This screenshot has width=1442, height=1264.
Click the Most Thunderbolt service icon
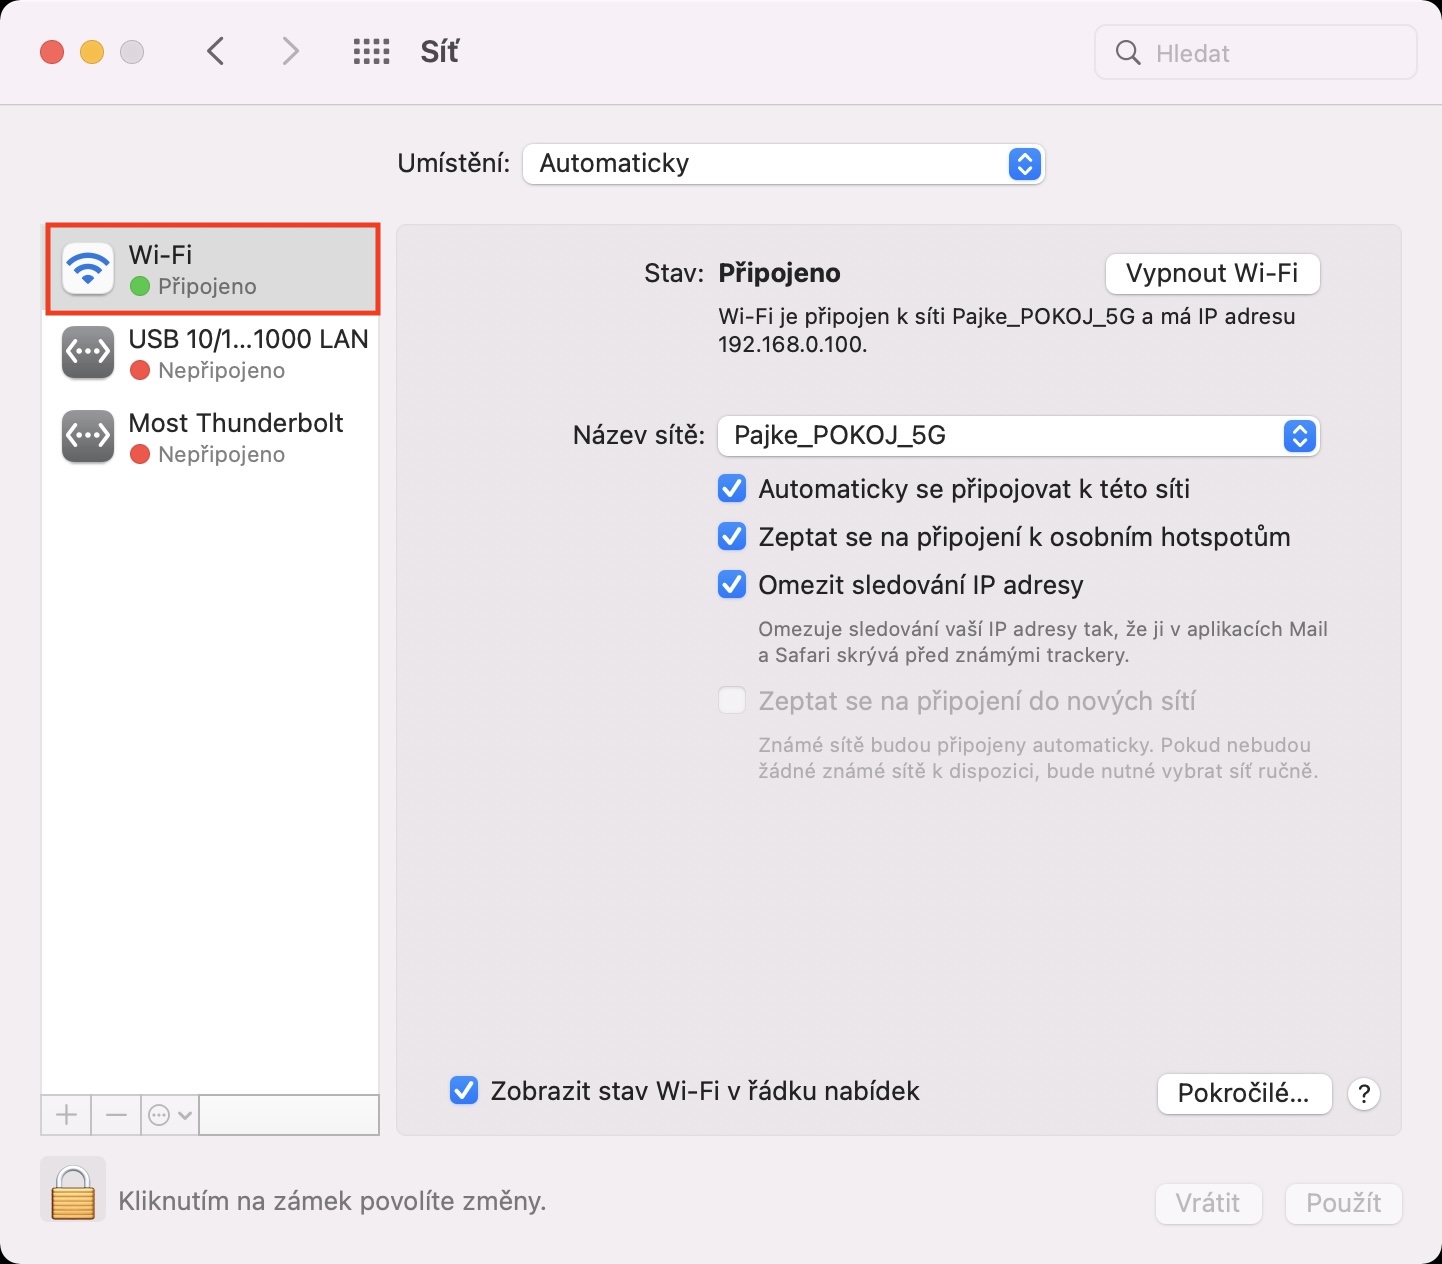(x=88, y=437)
